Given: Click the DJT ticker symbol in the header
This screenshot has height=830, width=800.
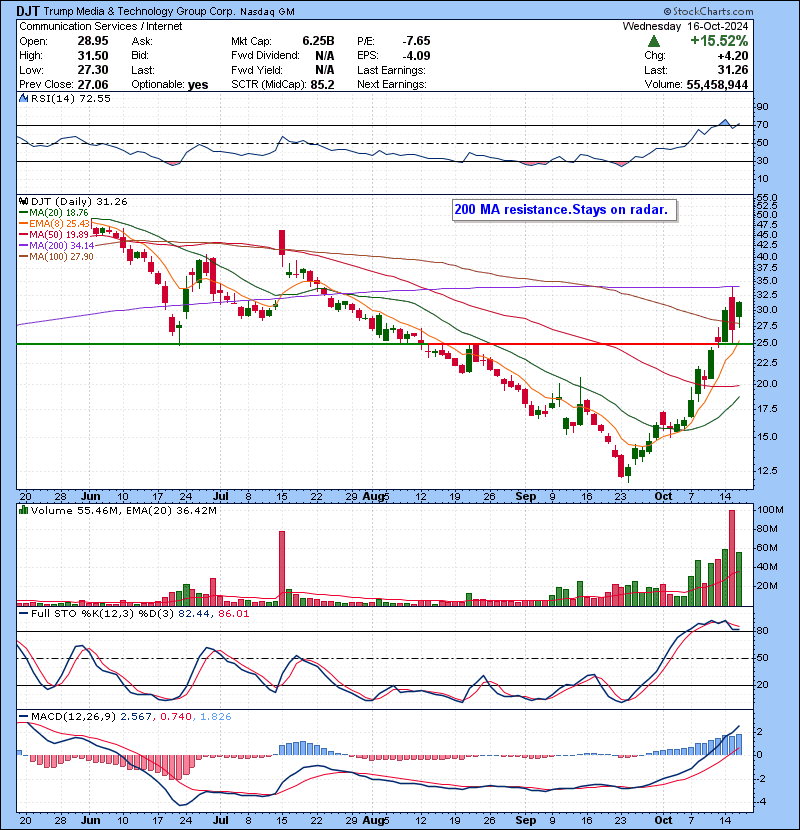Looking at the screenshot, I should pos(28,11).
